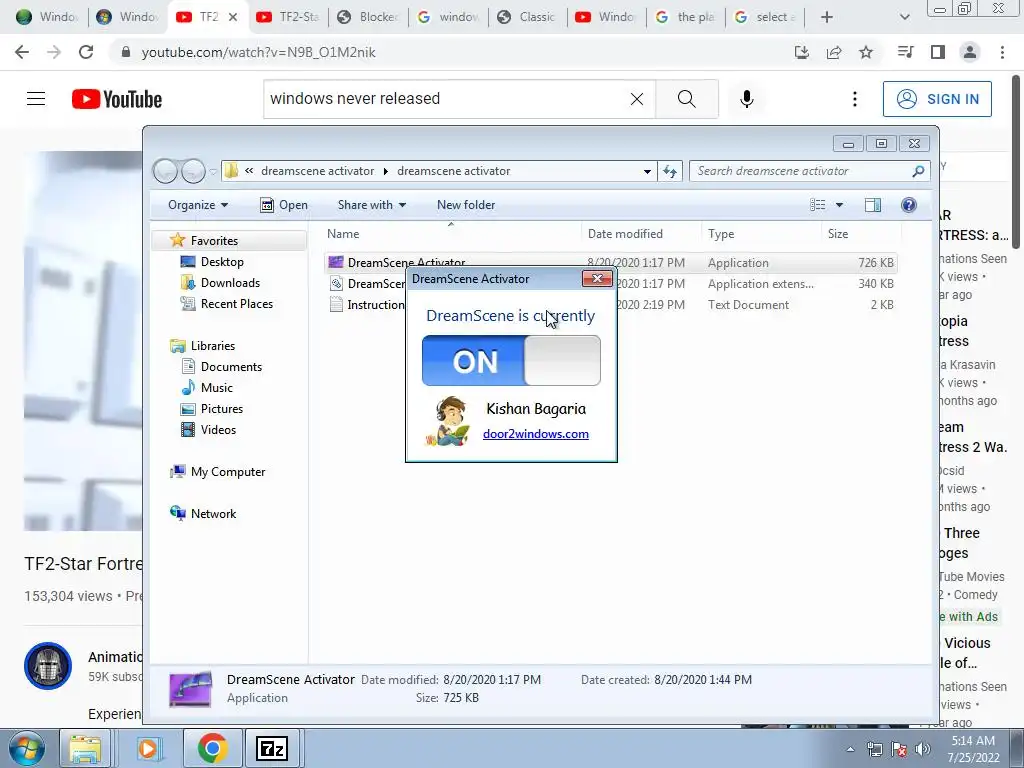Sort files by Name column
Image resolution: width=1024 pixels, height=768 pixels.
pyautogui.click(x=451, y=234)
